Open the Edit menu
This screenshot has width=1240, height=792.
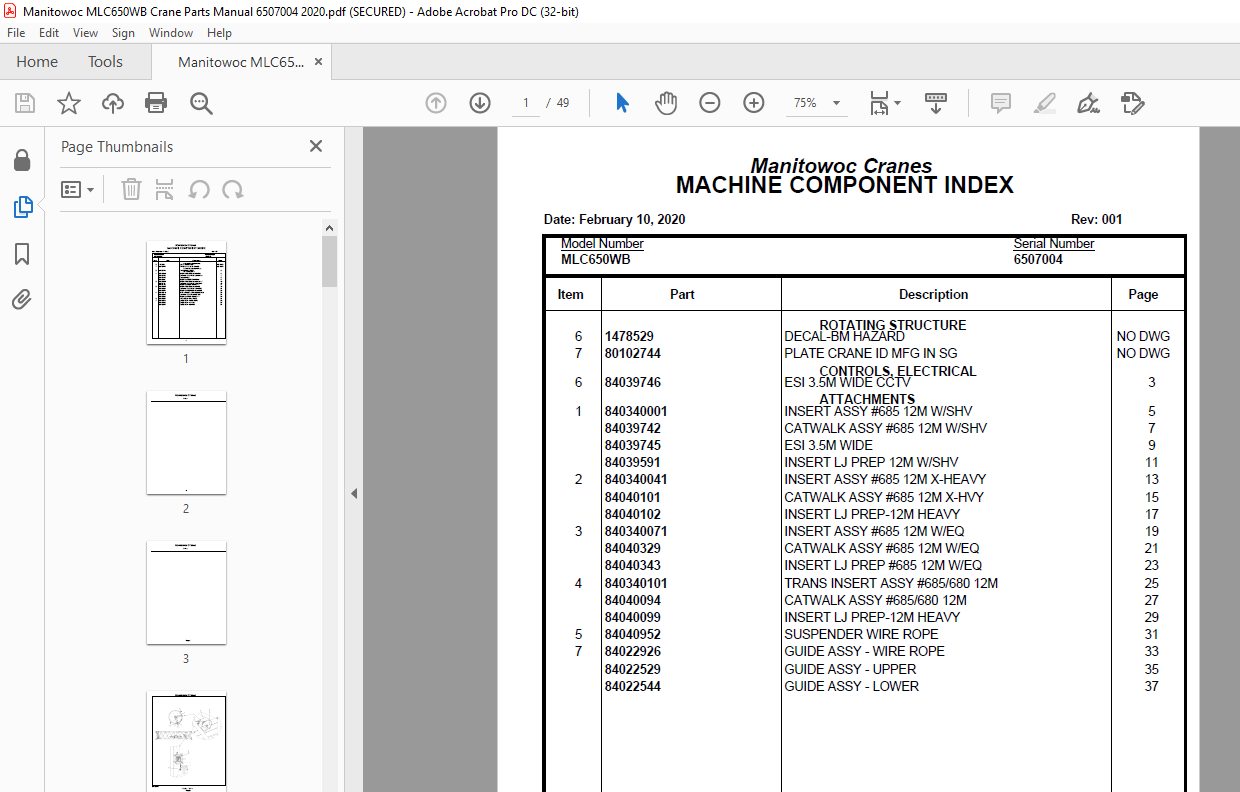pyautogui.click(x=49, y=33)
